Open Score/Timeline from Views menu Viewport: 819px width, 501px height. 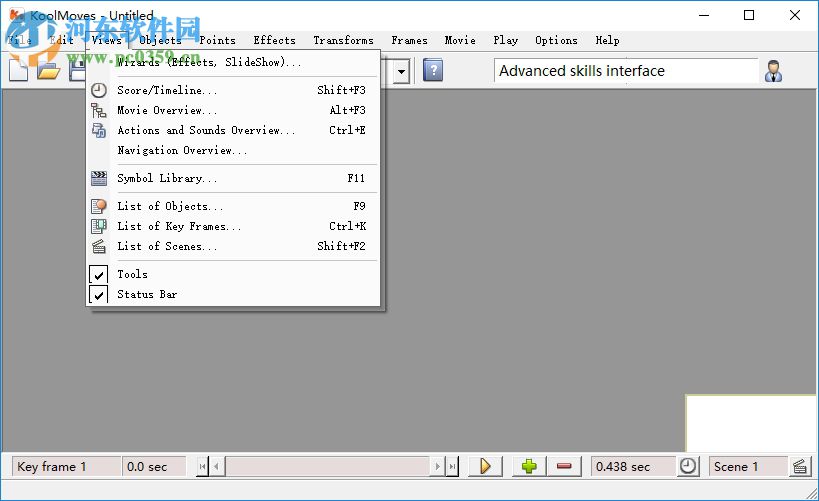[233, 90]
